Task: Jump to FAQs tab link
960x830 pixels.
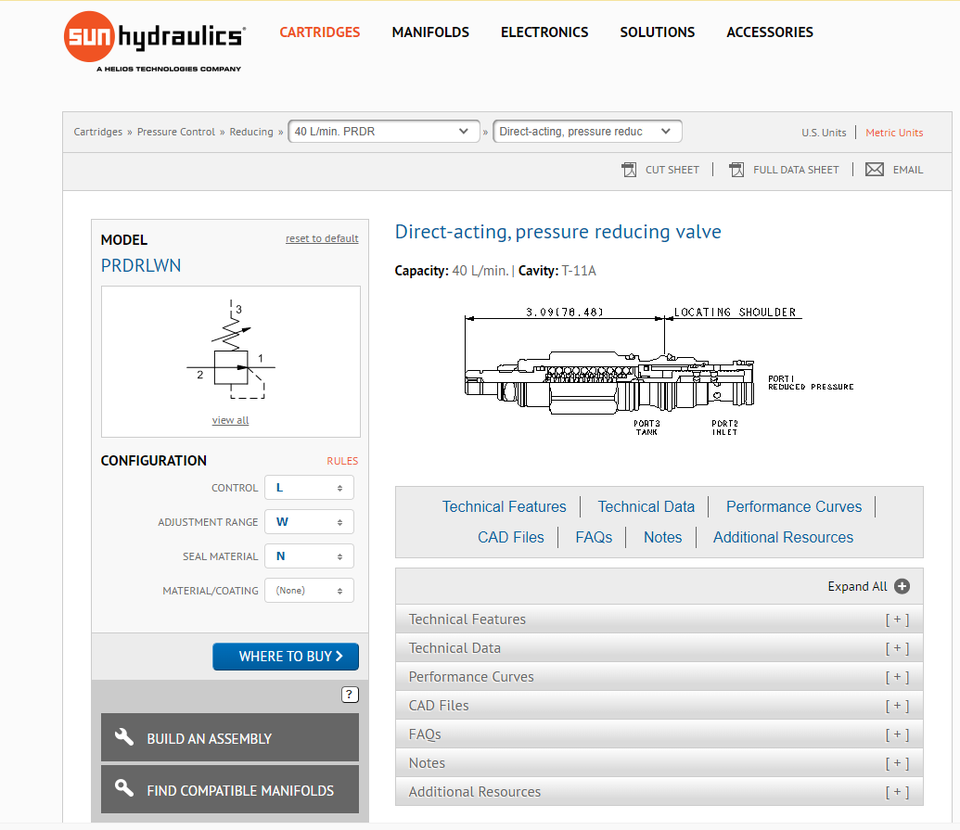Action: click(594, 537)
